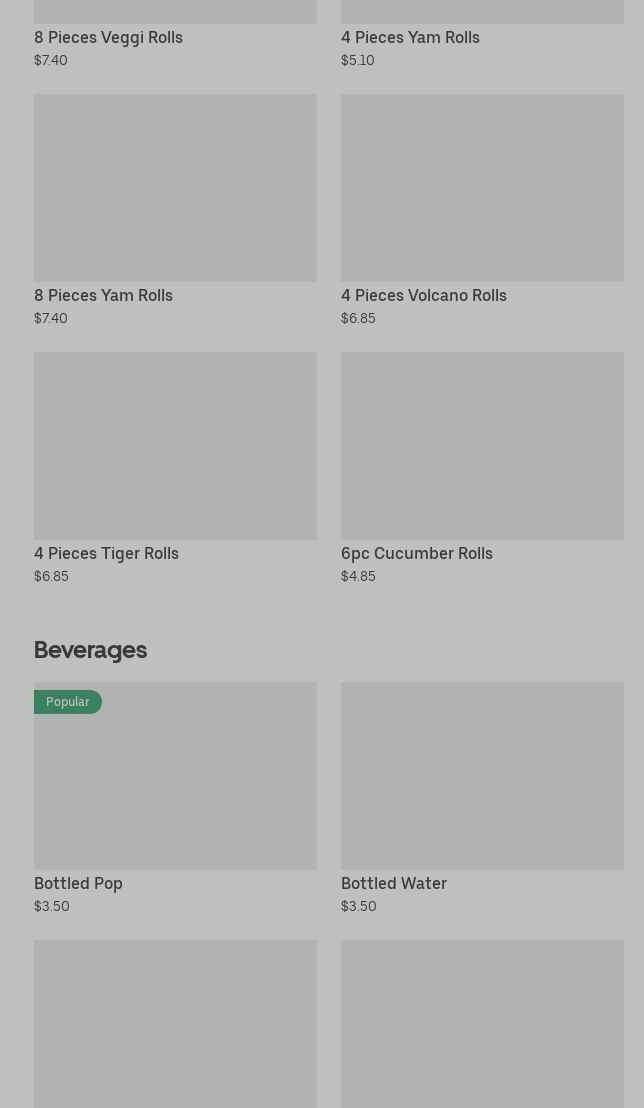
Task: Open the Bottled Water title
Action: click(394, 883)
